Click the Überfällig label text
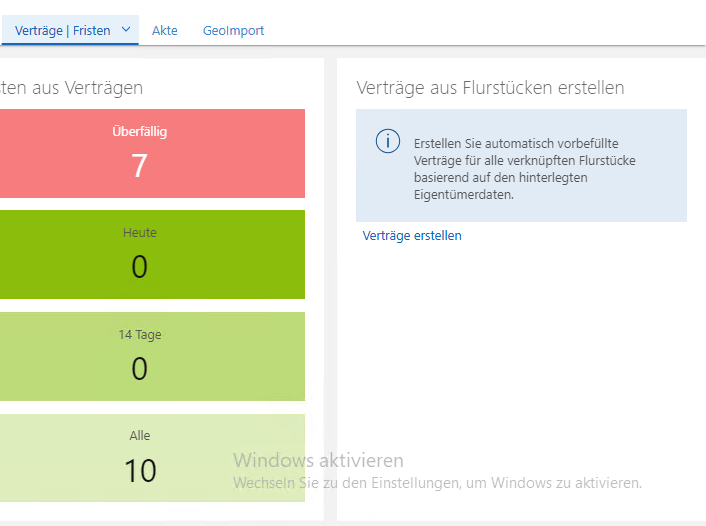 pyautogui.click(x=139, y=130)
